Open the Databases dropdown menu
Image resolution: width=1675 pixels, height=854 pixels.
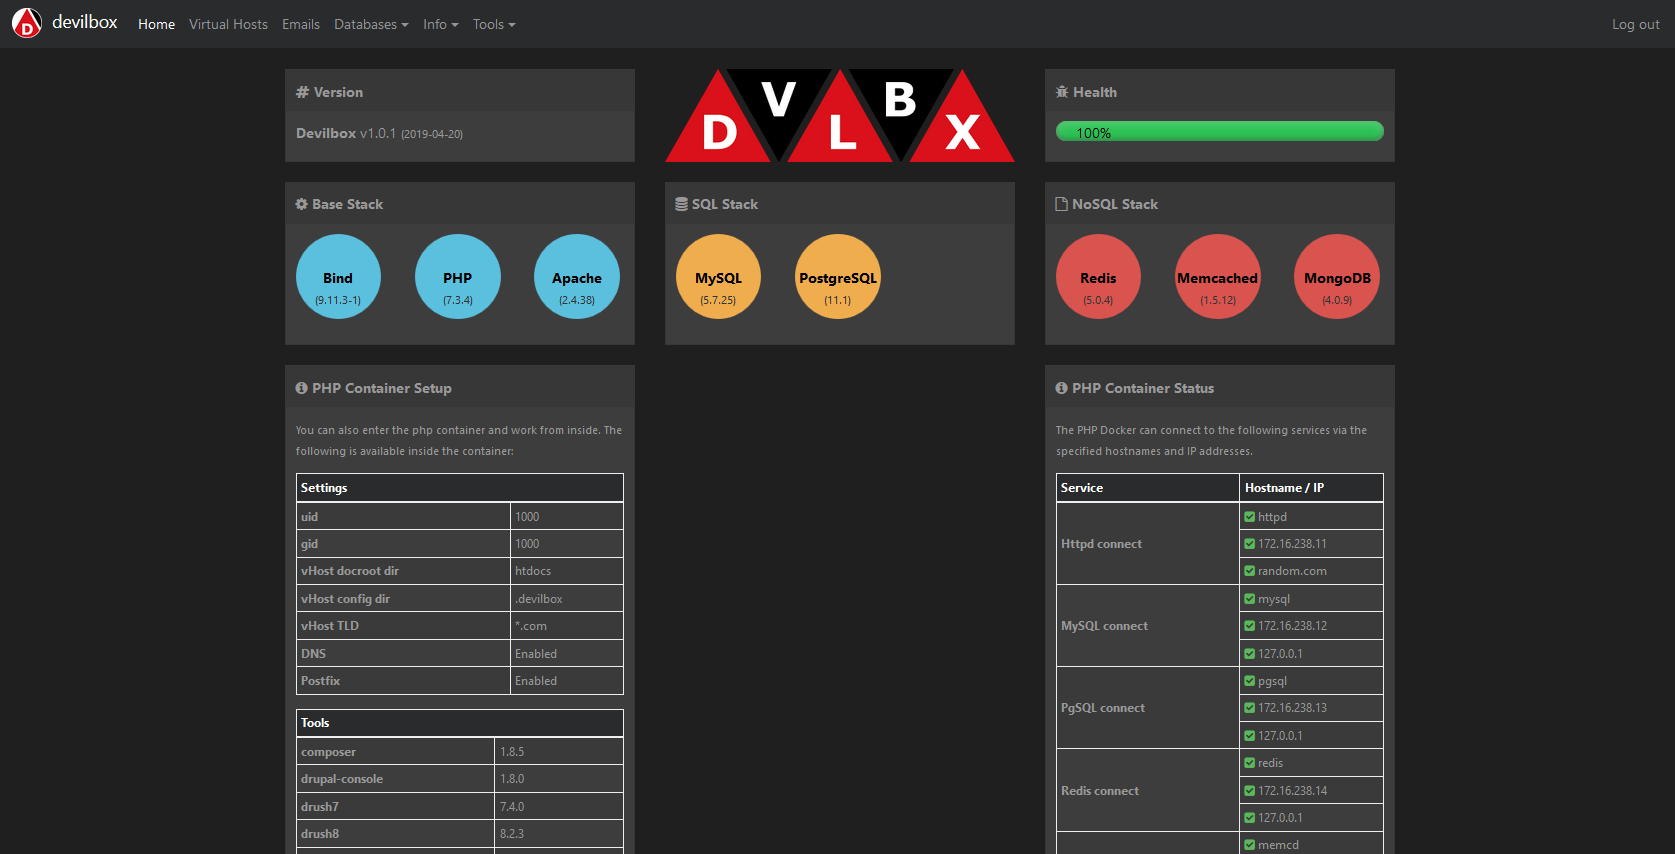tap(371, 24)
